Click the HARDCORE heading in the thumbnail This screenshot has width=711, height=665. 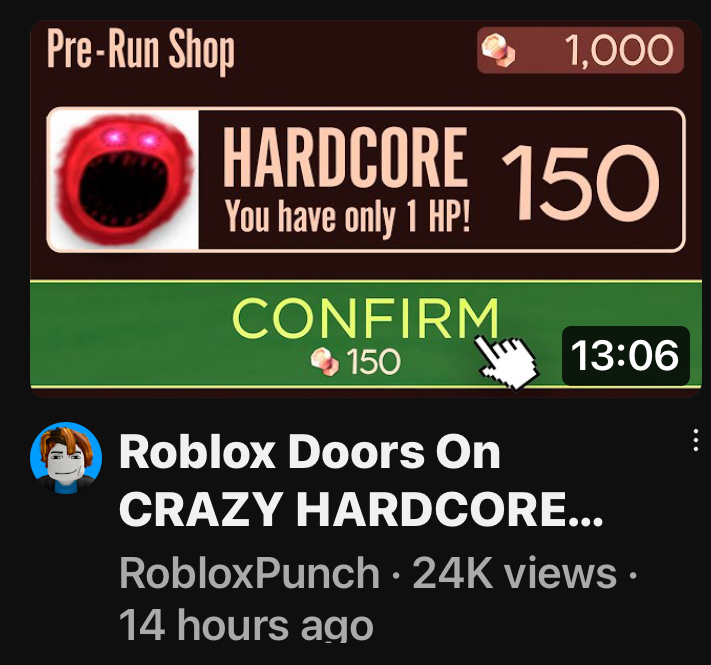345,157
